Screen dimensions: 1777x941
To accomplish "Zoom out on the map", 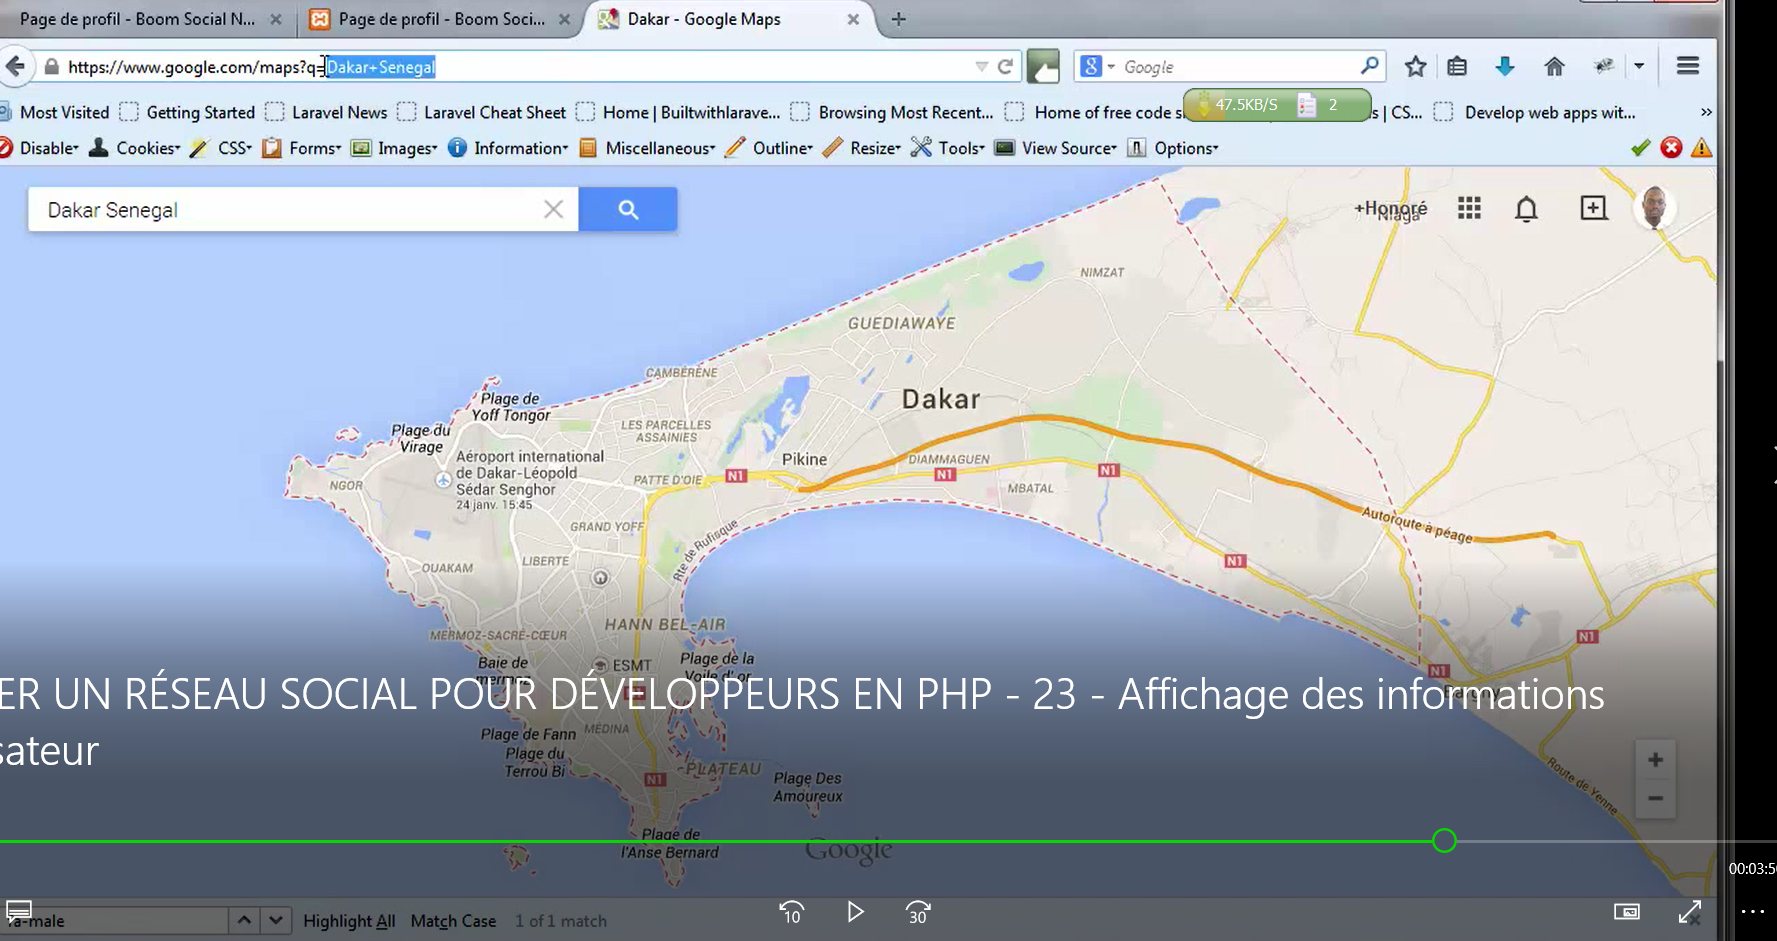I will (x=1655, y=798).
